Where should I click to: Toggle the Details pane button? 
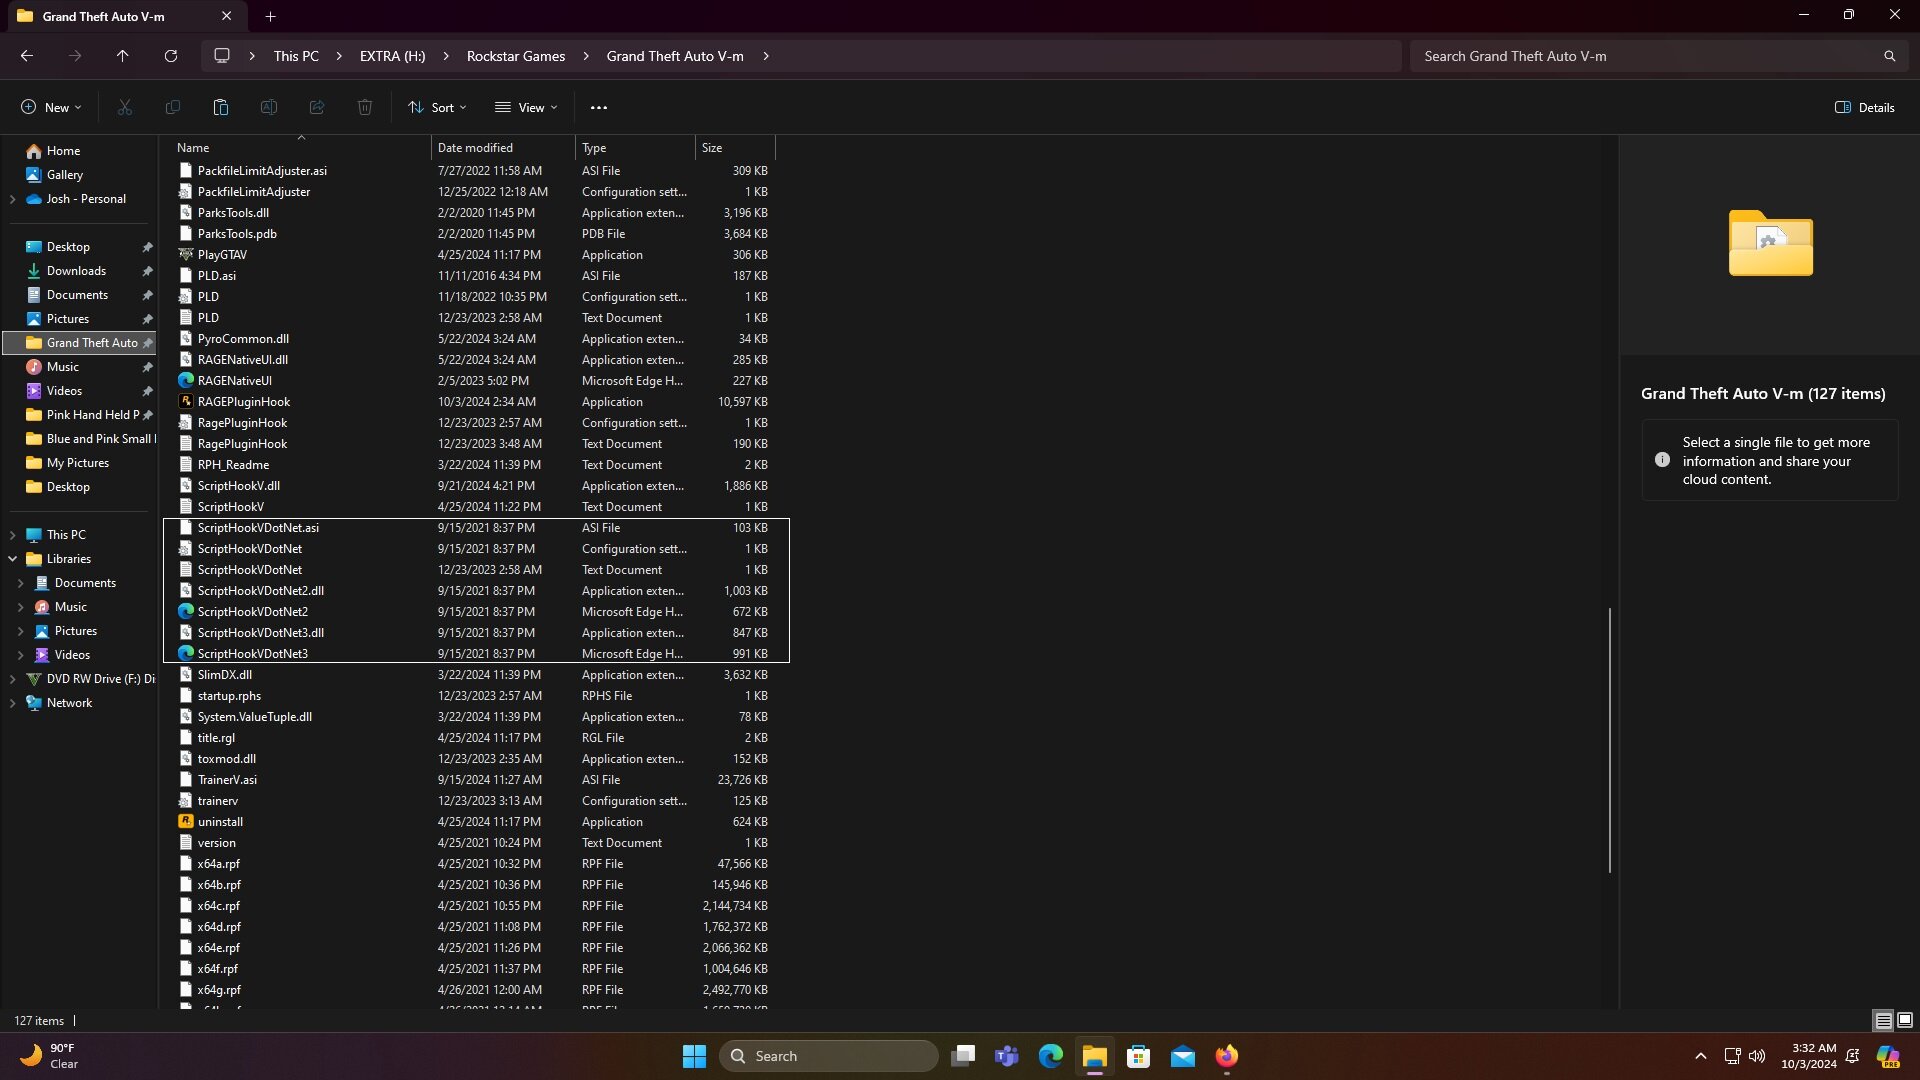(1865, 107)
